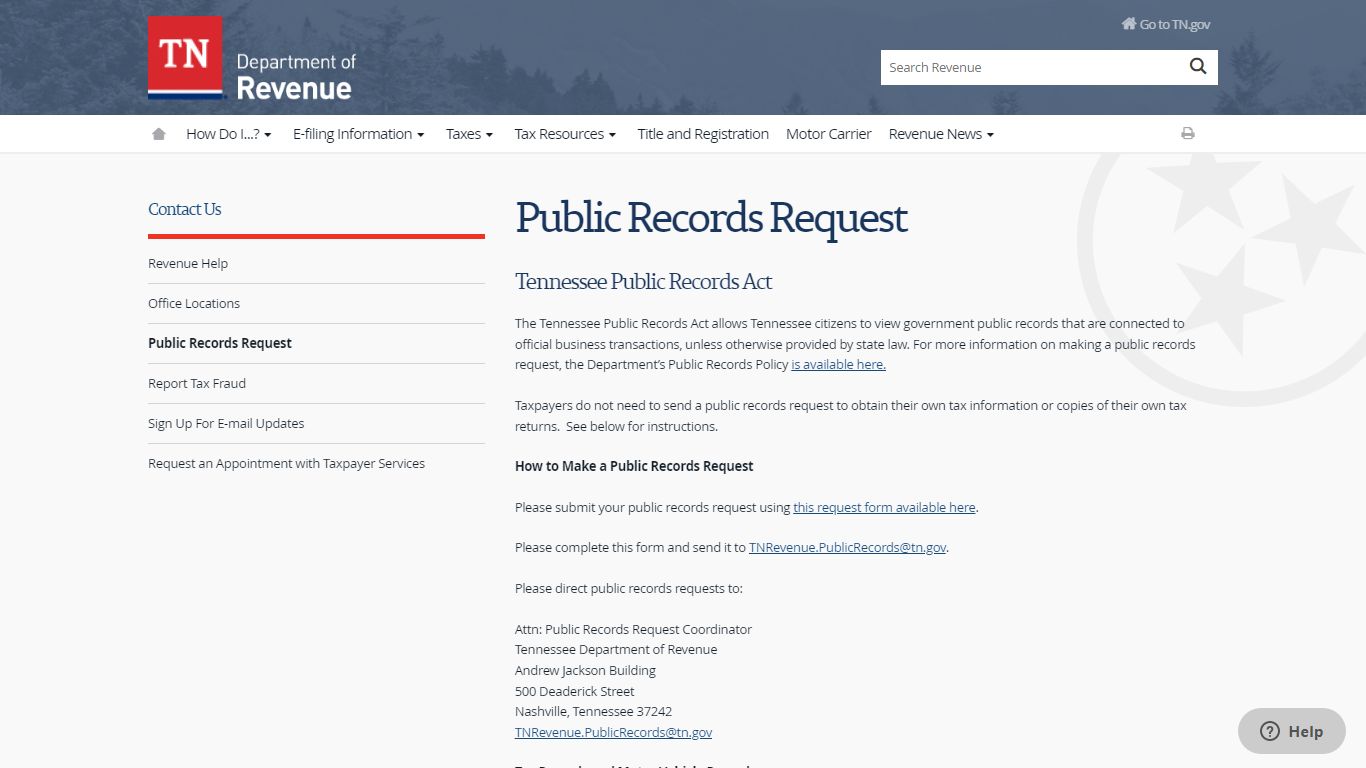Open the Public Records Policy 'is available here' link

point(838,365)
